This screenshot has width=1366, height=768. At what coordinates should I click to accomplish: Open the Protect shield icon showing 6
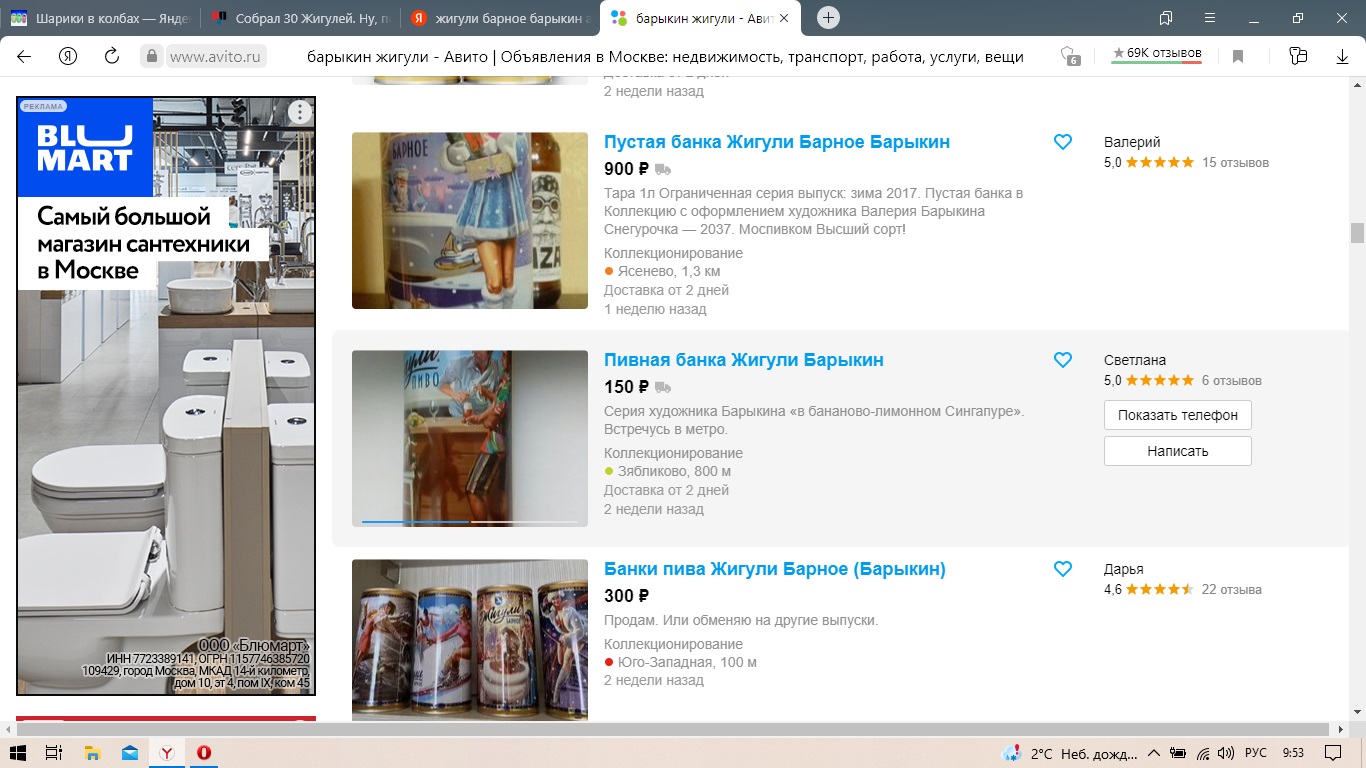pyautogui.click(x=1070, y=56)
